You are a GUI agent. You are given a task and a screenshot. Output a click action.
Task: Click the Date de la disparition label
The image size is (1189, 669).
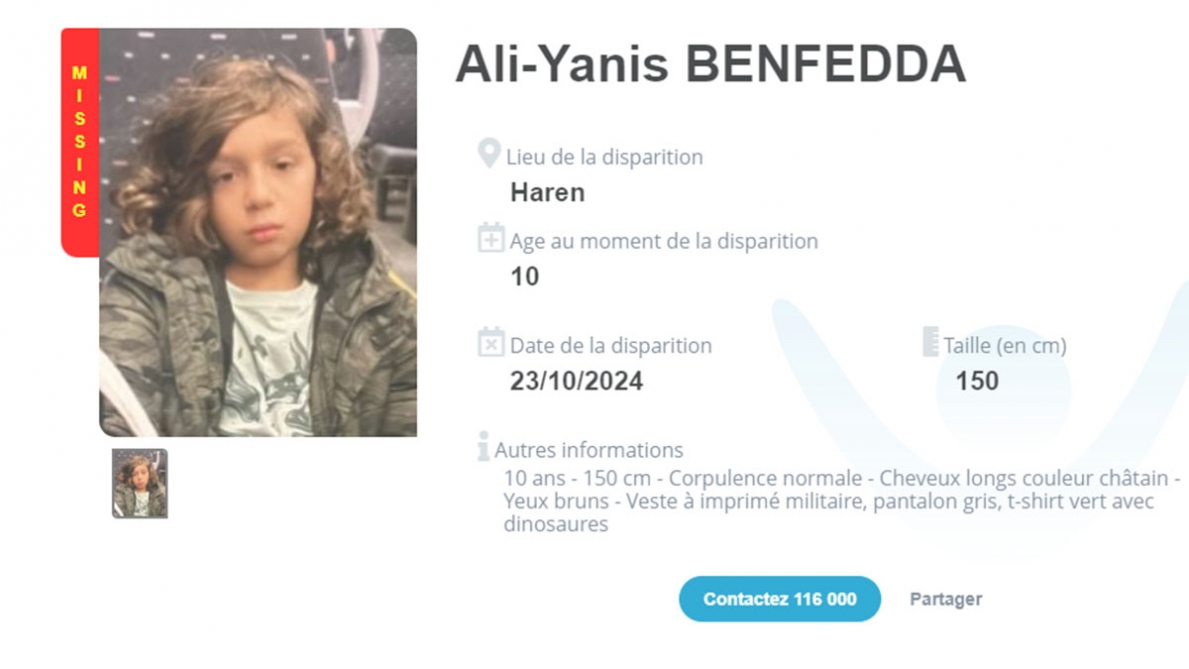[610, 346]
